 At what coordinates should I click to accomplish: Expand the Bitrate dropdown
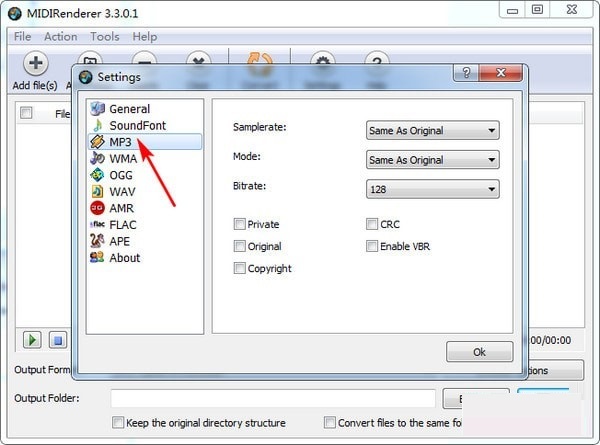[432, 189]
